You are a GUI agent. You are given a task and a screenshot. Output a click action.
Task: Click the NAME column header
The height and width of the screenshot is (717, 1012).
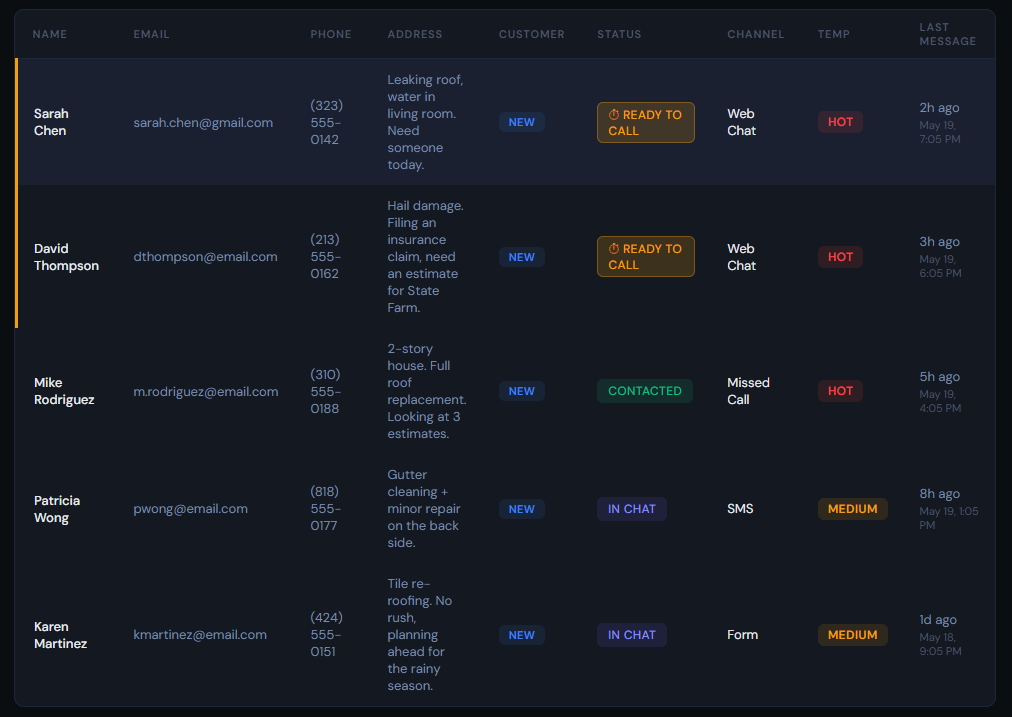click(x=50, y=34)
